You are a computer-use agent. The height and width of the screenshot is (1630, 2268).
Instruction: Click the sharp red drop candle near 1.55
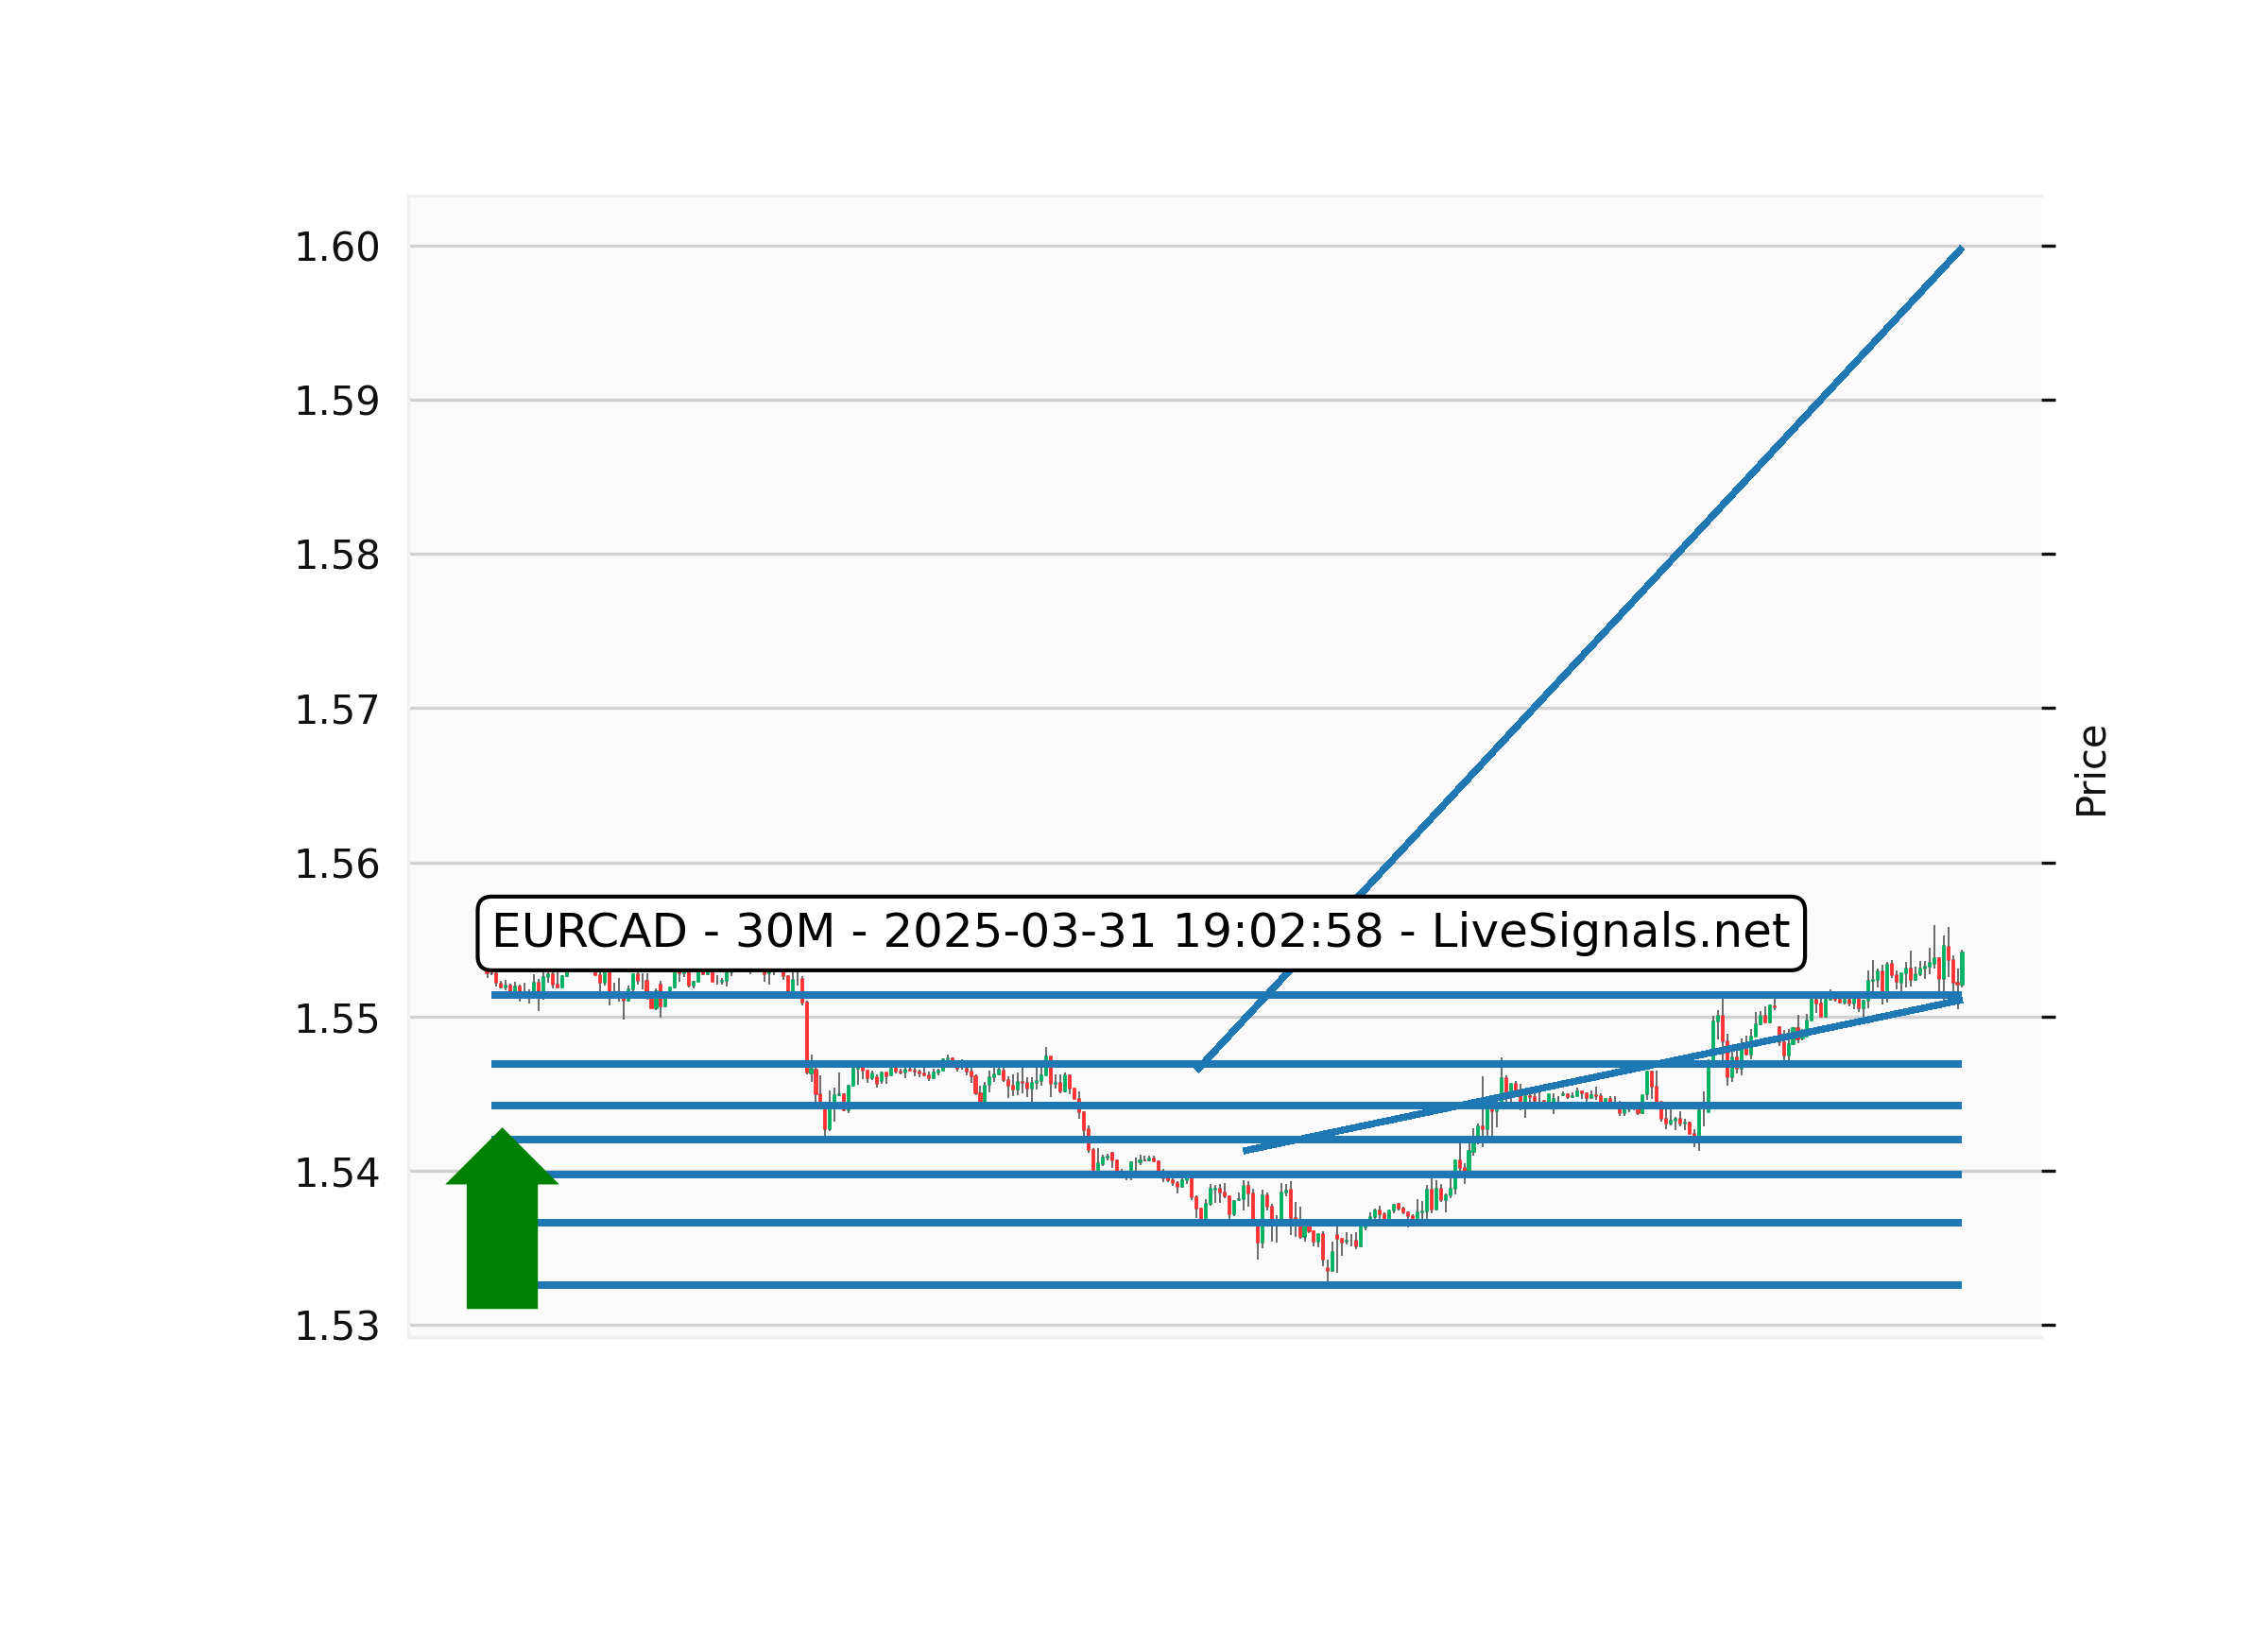(807, 1035)
